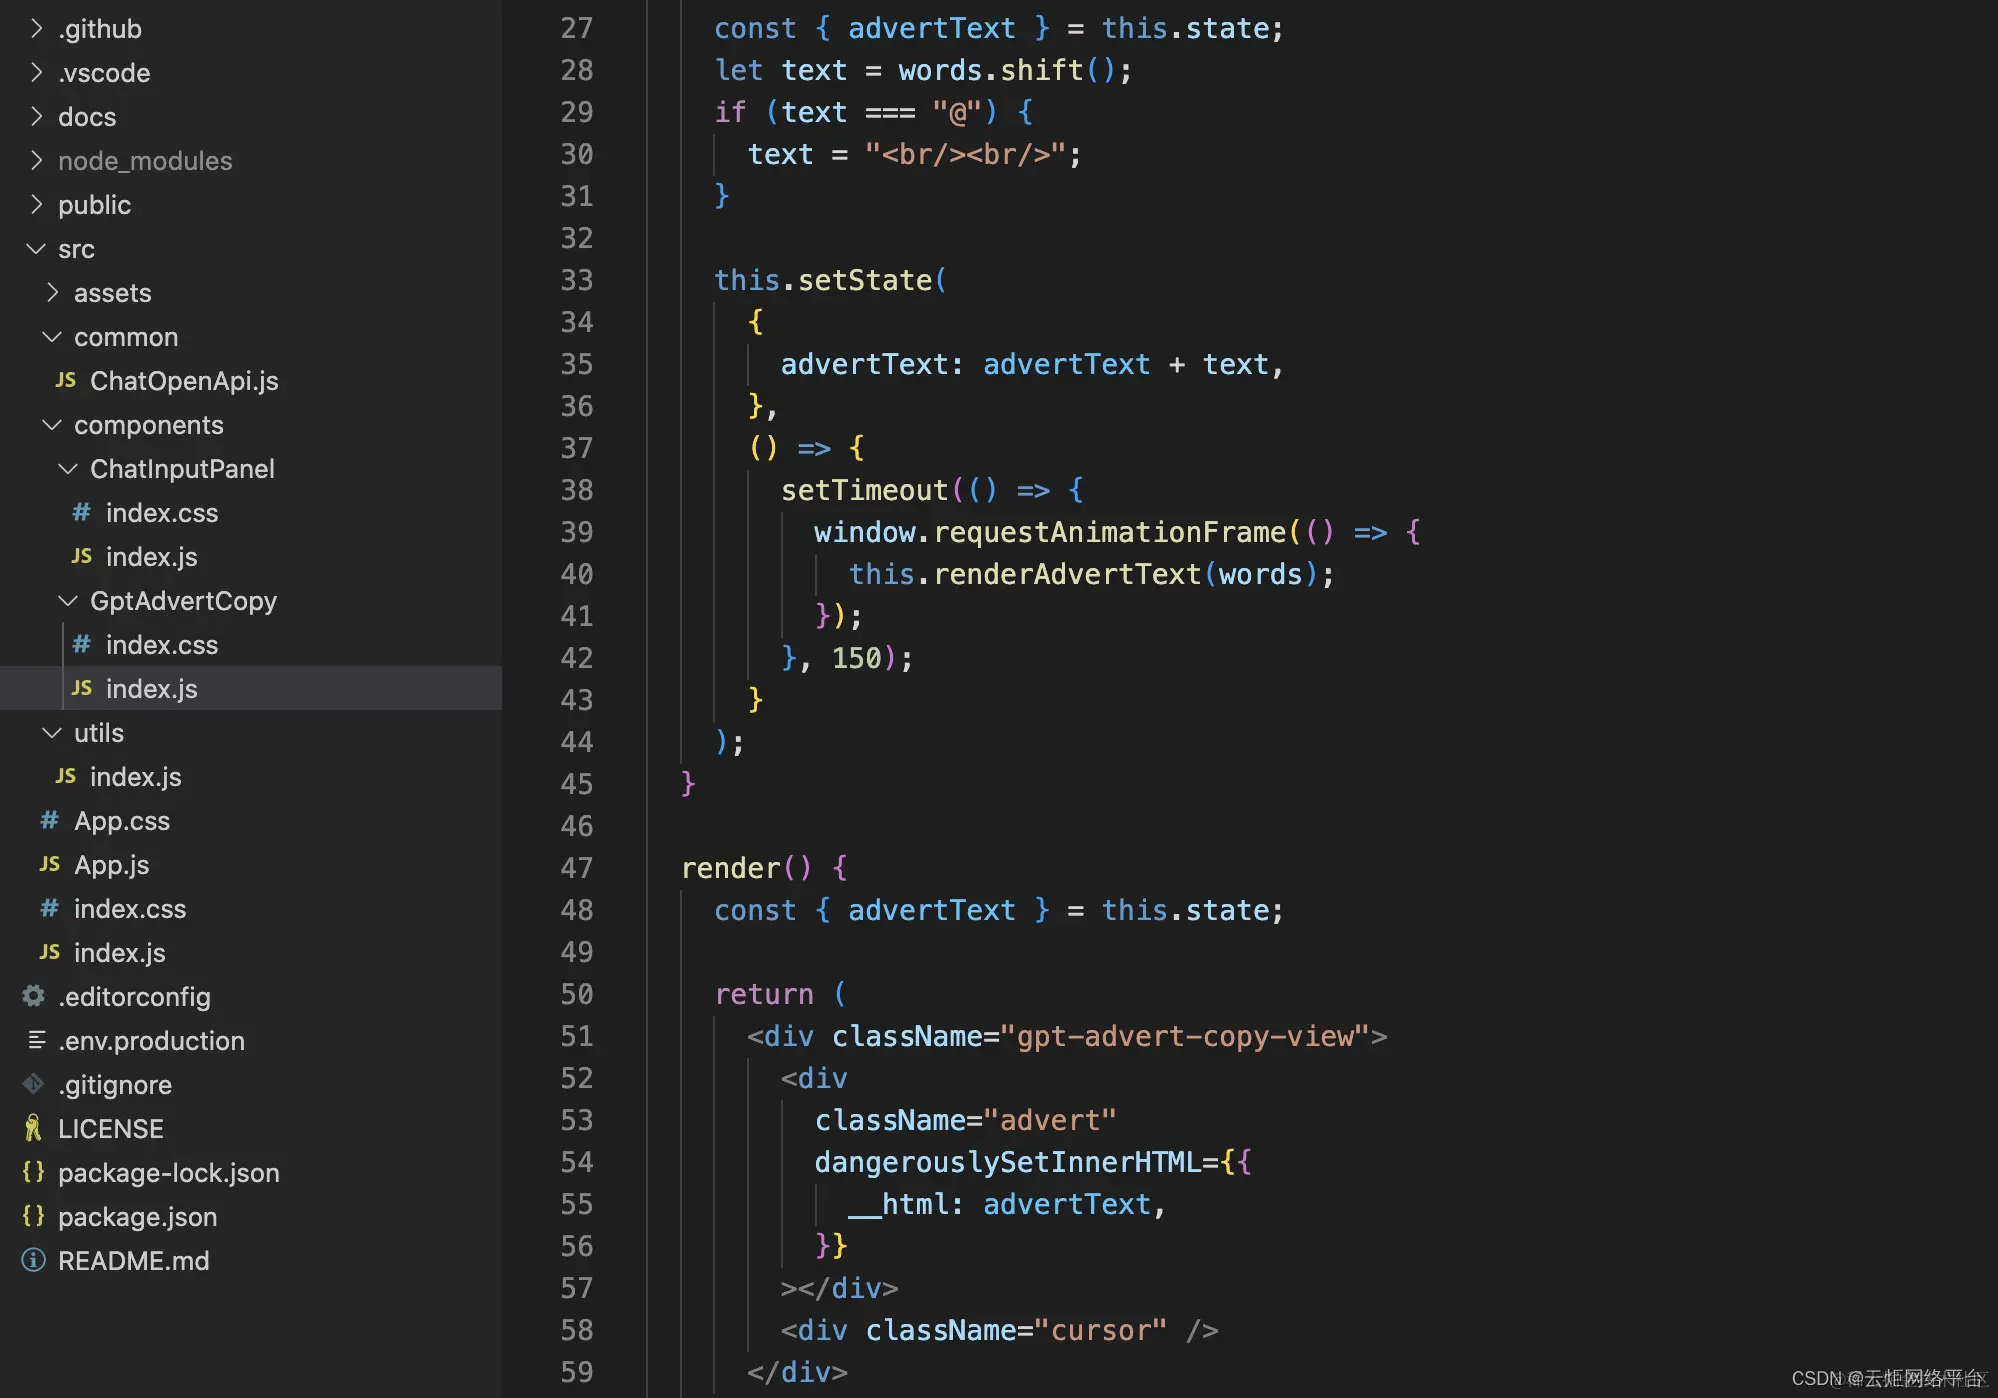Expand the assets folder
Screen dimensions: 1998x1398
tap(52, 292)
